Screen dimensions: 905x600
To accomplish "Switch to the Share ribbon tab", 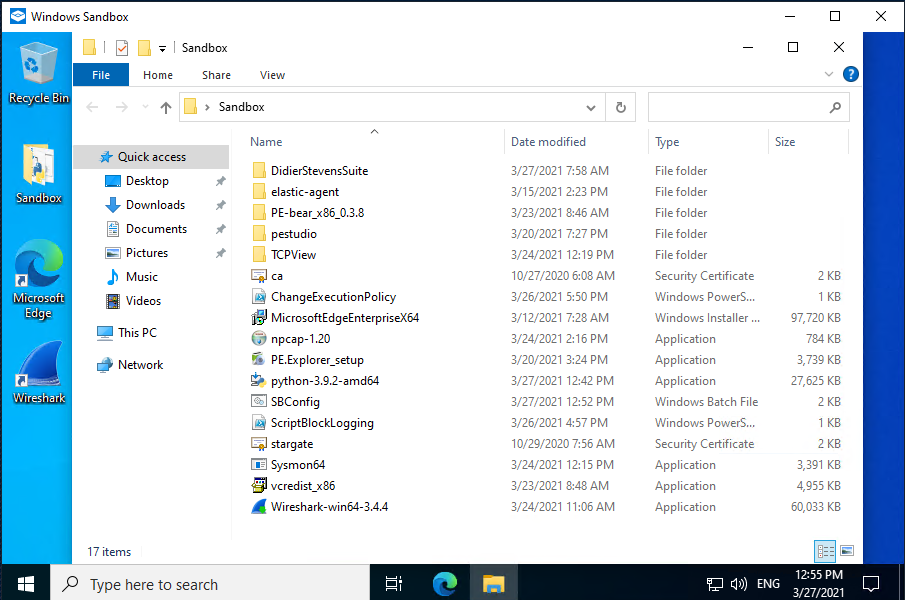I will [216, 75].
